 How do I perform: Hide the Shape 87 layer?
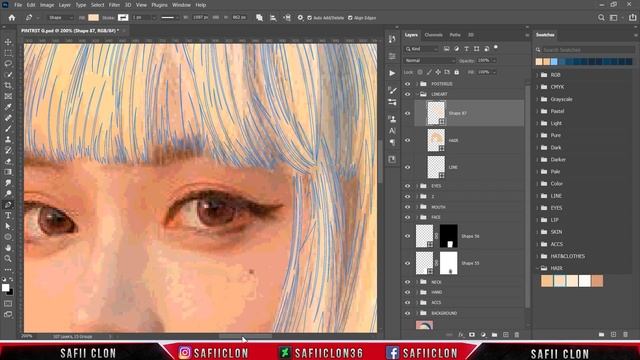(x=407, y=113)
